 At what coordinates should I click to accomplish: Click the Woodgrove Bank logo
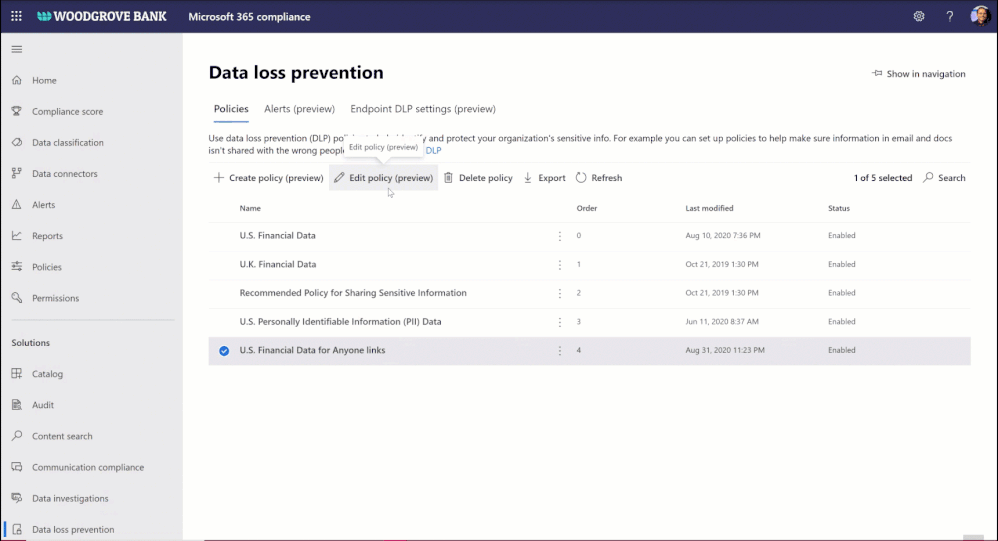(x=102, y=17)
